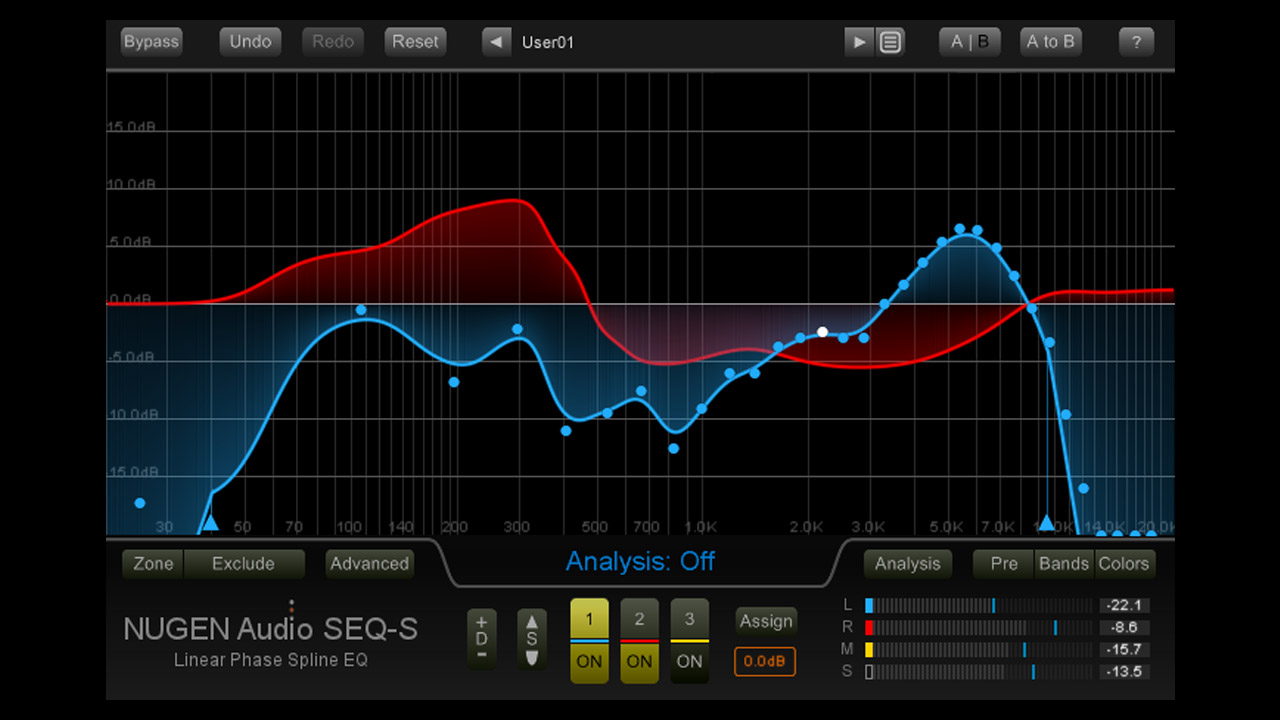Open the preset list menu icon
Image resolution: width=1280 pixels, height=720 pixels.
tap(890, 42)
